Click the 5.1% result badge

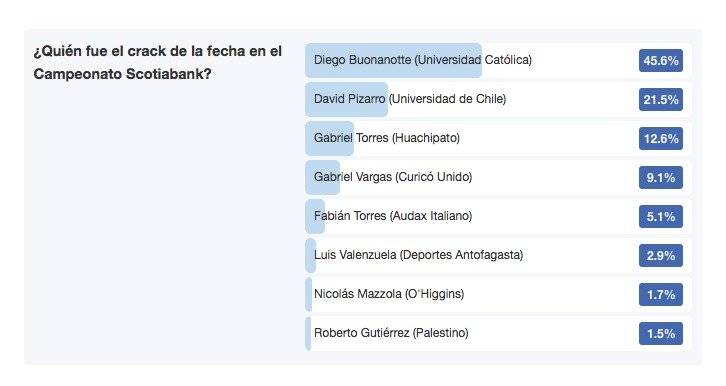661,217
